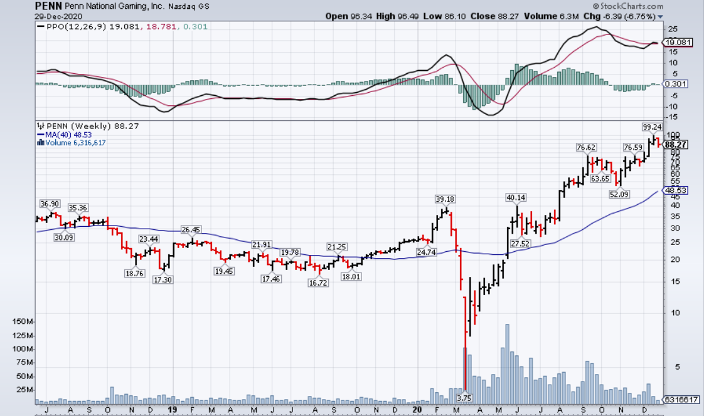The width and height of the screenshot is (704, 416).
Task: Click the 99.24 high price label
Action: (652, 127)
